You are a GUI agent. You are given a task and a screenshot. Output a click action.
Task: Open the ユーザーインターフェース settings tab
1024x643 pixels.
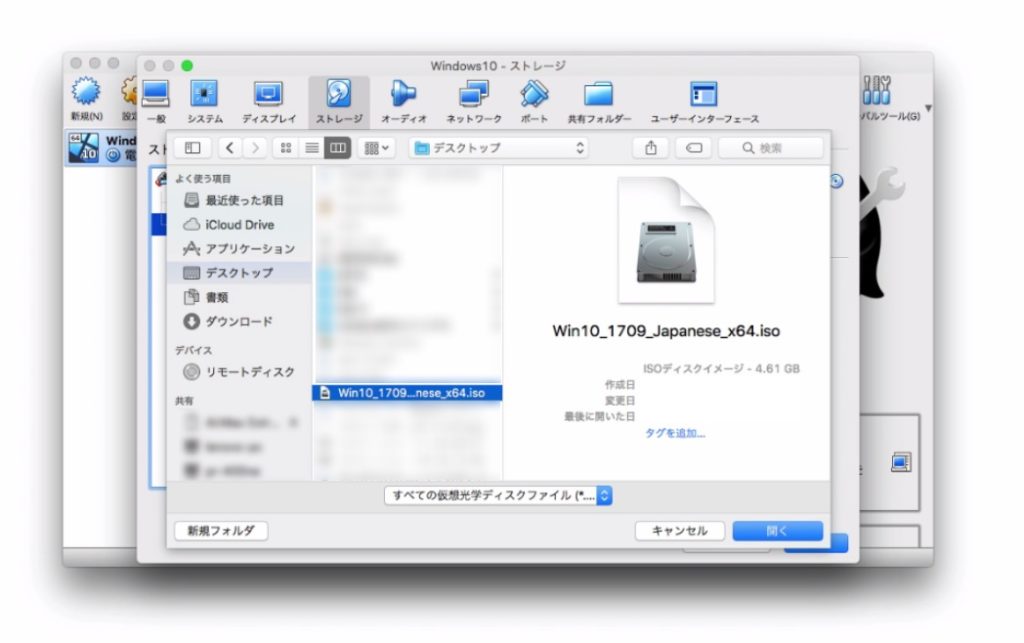(x=704, y=102)
